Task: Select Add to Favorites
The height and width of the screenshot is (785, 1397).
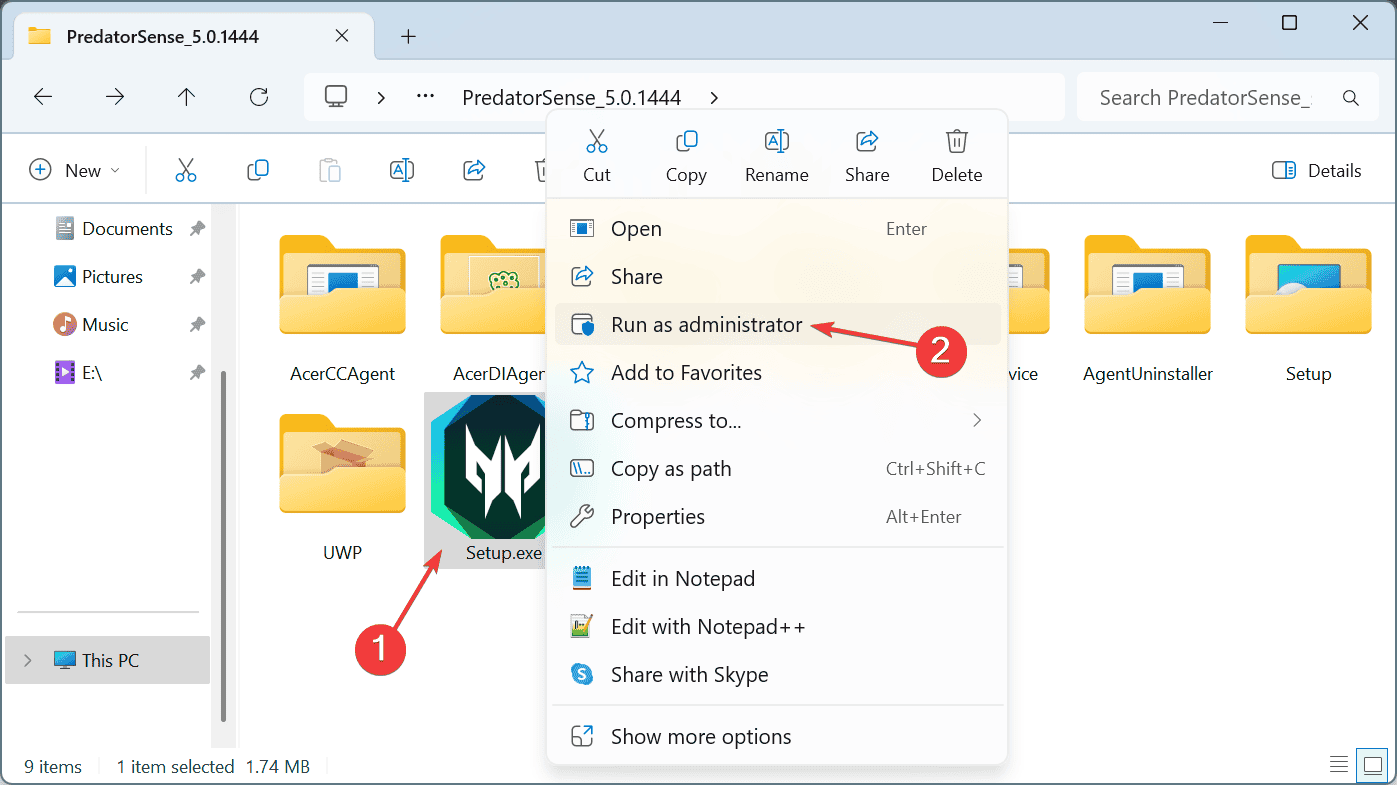Action: (x=777, y=373)
